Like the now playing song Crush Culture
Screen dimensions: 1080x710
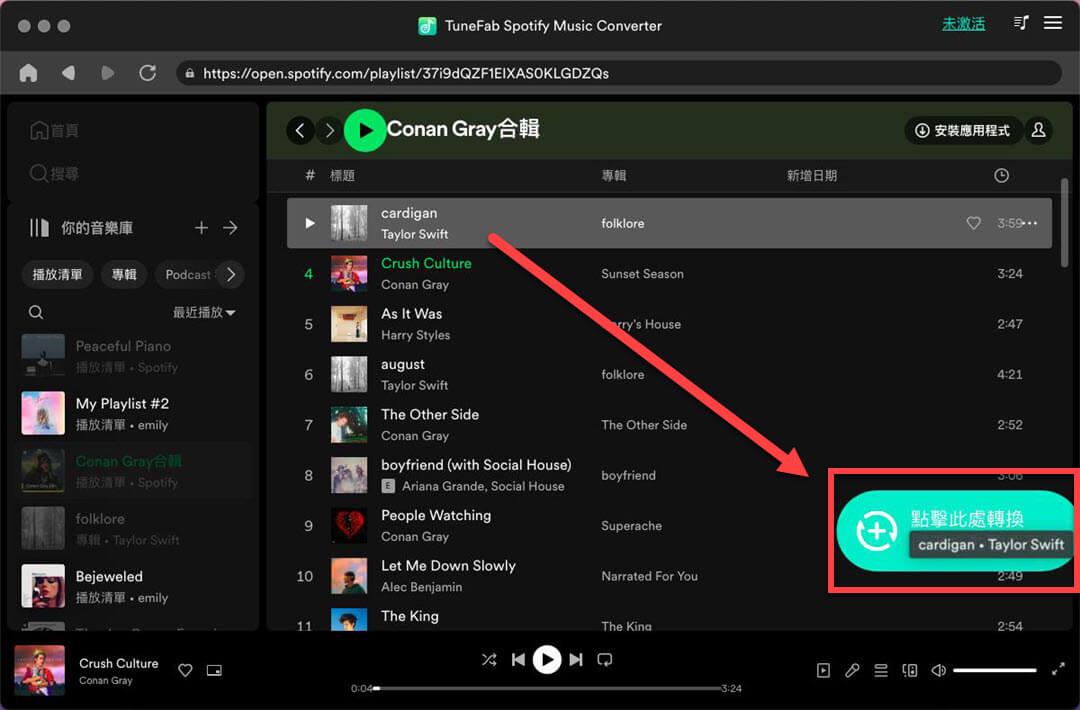[x=185, y=670]
